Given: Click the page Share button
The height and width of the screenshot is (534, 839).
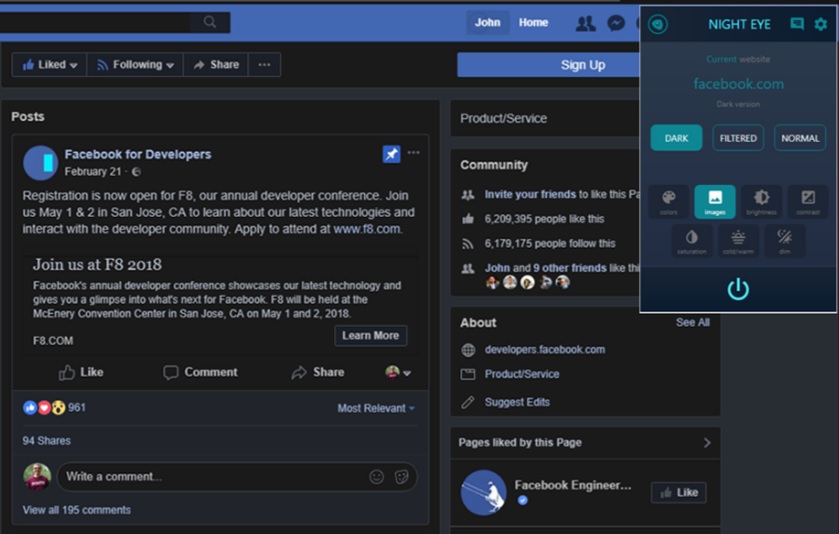Looking at the screenshot, I should (x=216, y=65).
